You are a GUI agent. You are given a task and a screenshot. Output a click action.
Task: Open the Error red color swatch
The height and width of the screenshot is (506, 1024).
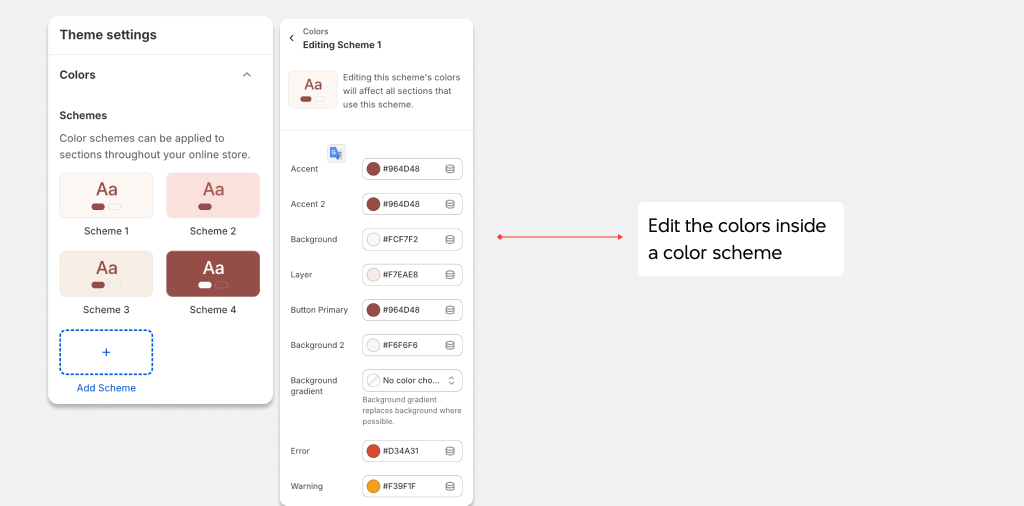click(x=374, y=451)
